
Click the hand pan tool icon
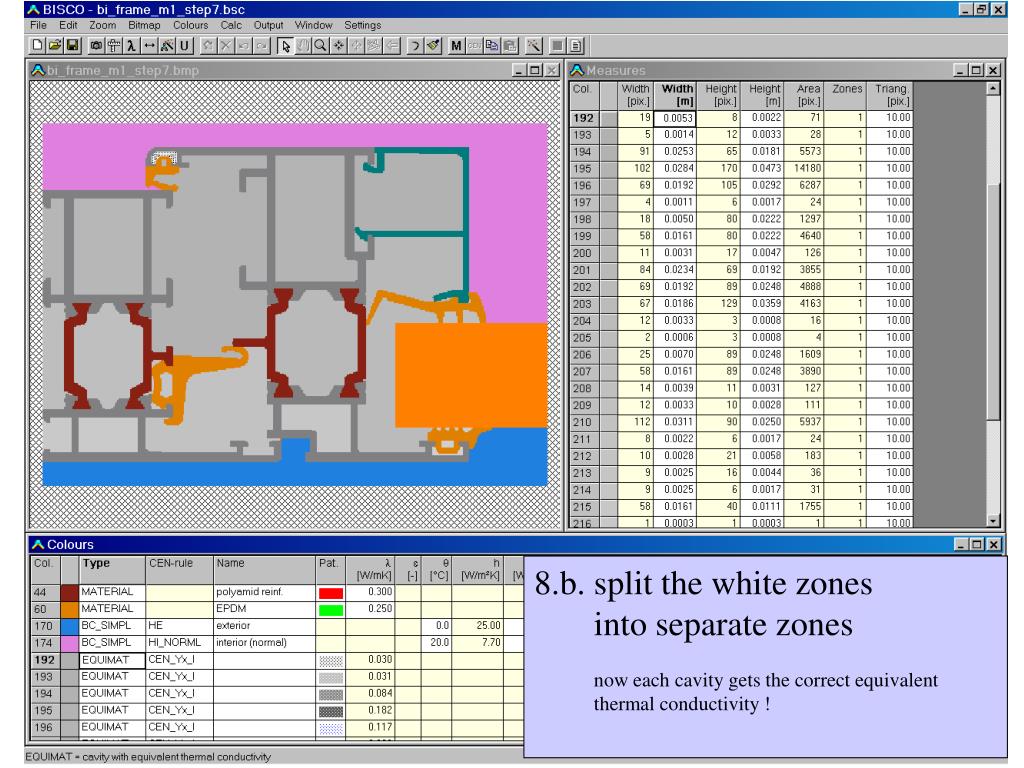point(303,45)
